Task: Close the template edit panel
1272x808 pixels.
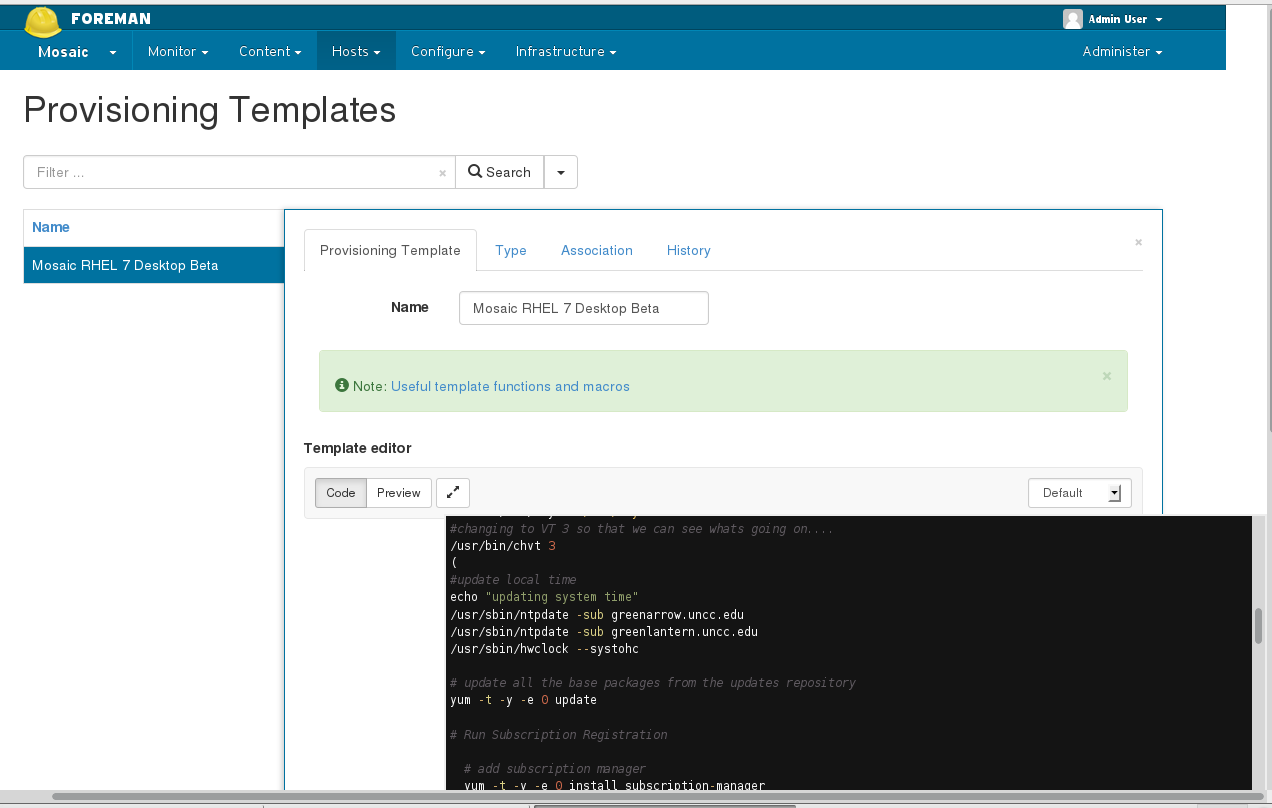Action: pyautogui.click(x=1138, y=242)
